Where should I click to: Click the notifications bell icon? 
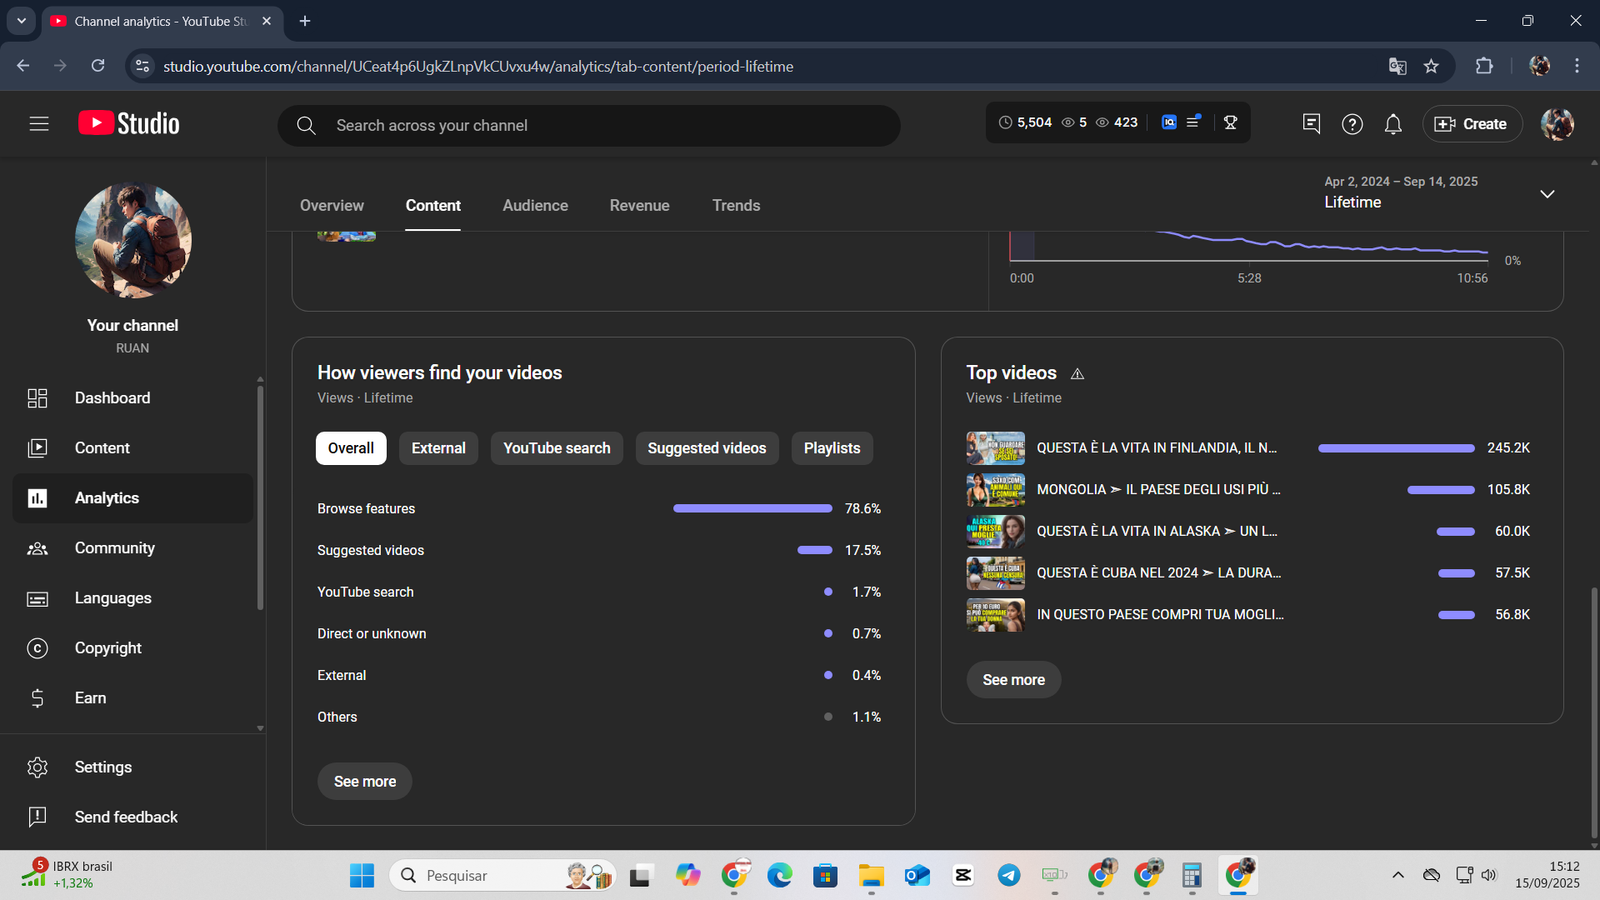coord(1393,124)
